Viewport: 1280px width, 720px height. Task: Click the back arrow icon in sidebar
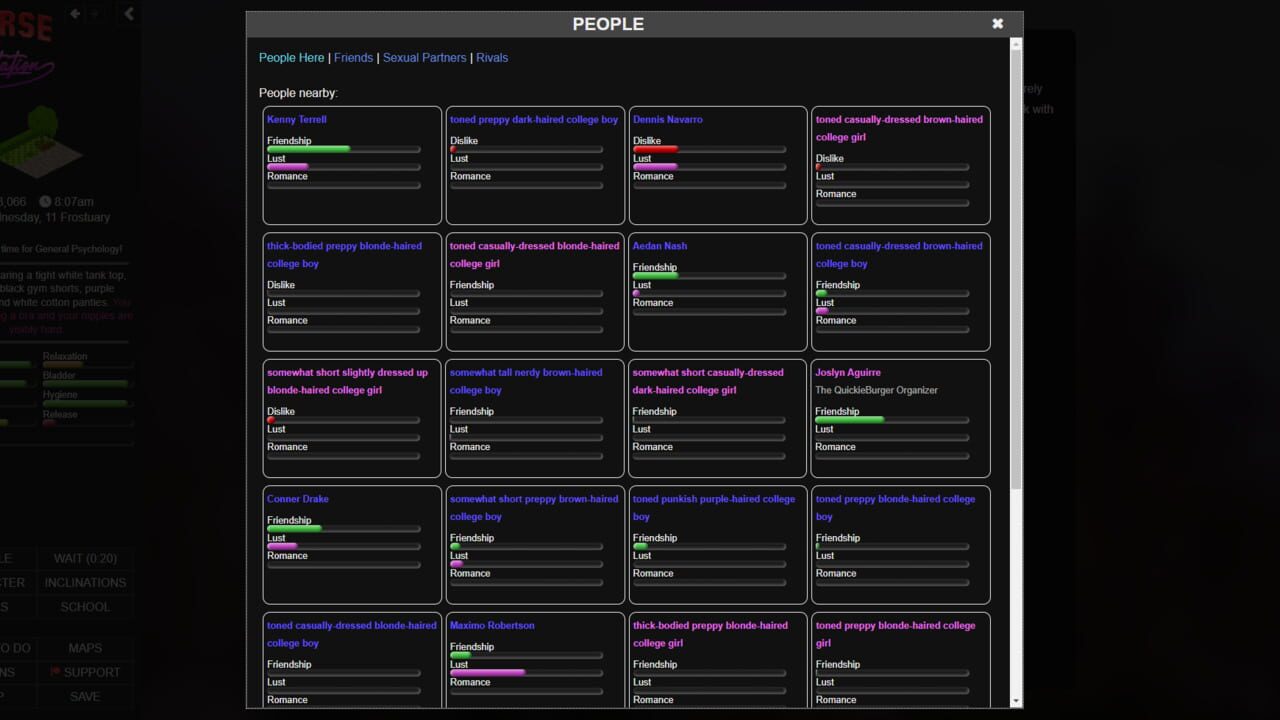(x=75, y=14)
